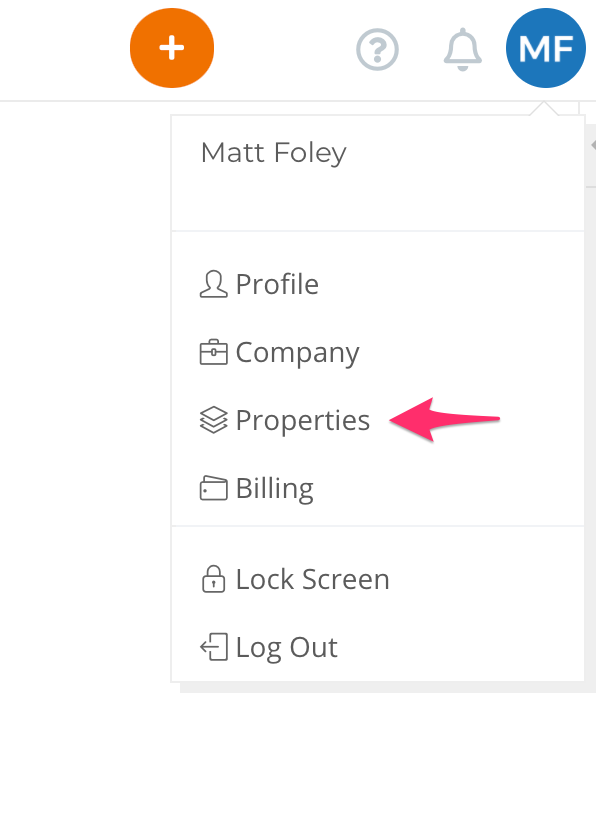Open the Profile menu item
This screenshot has height=826, width=596.
click(277, 284)
